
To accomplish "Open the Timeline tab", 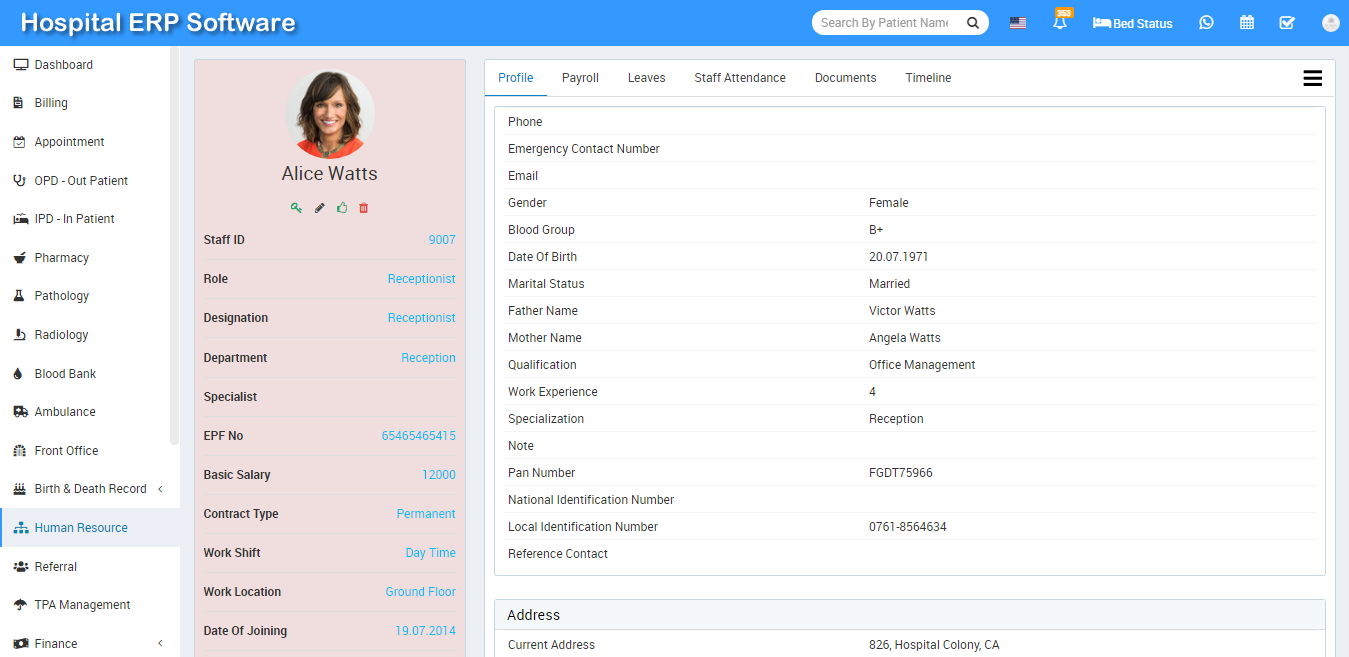I will click(928, 78).
